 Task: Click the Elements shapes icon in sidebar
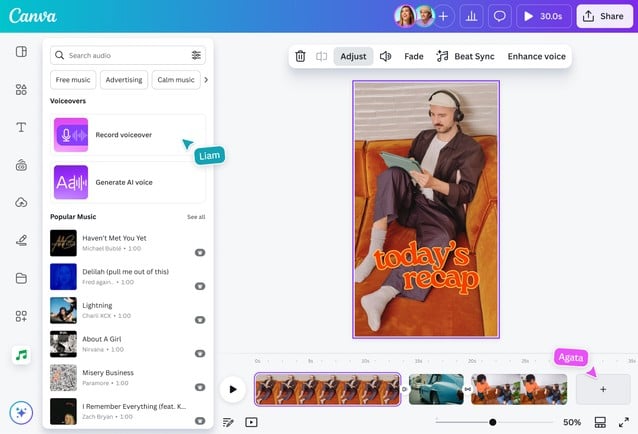click(x=21, y=89)
